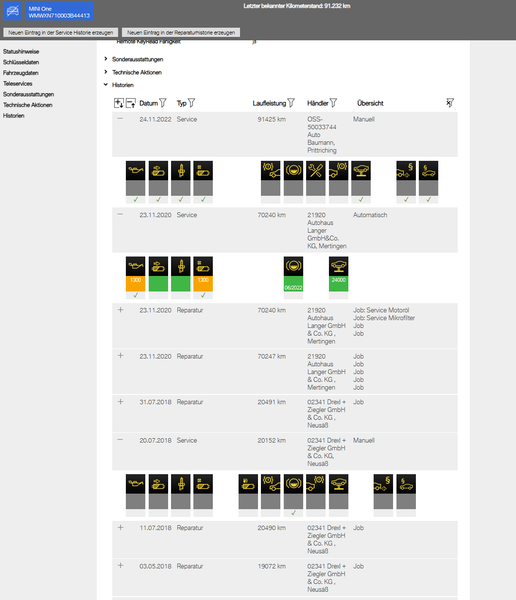Toggle microfilter checkmark in 24.11.2022 service
The height and width of the screenshot is (600, 516).
click(x=158, y=199)
